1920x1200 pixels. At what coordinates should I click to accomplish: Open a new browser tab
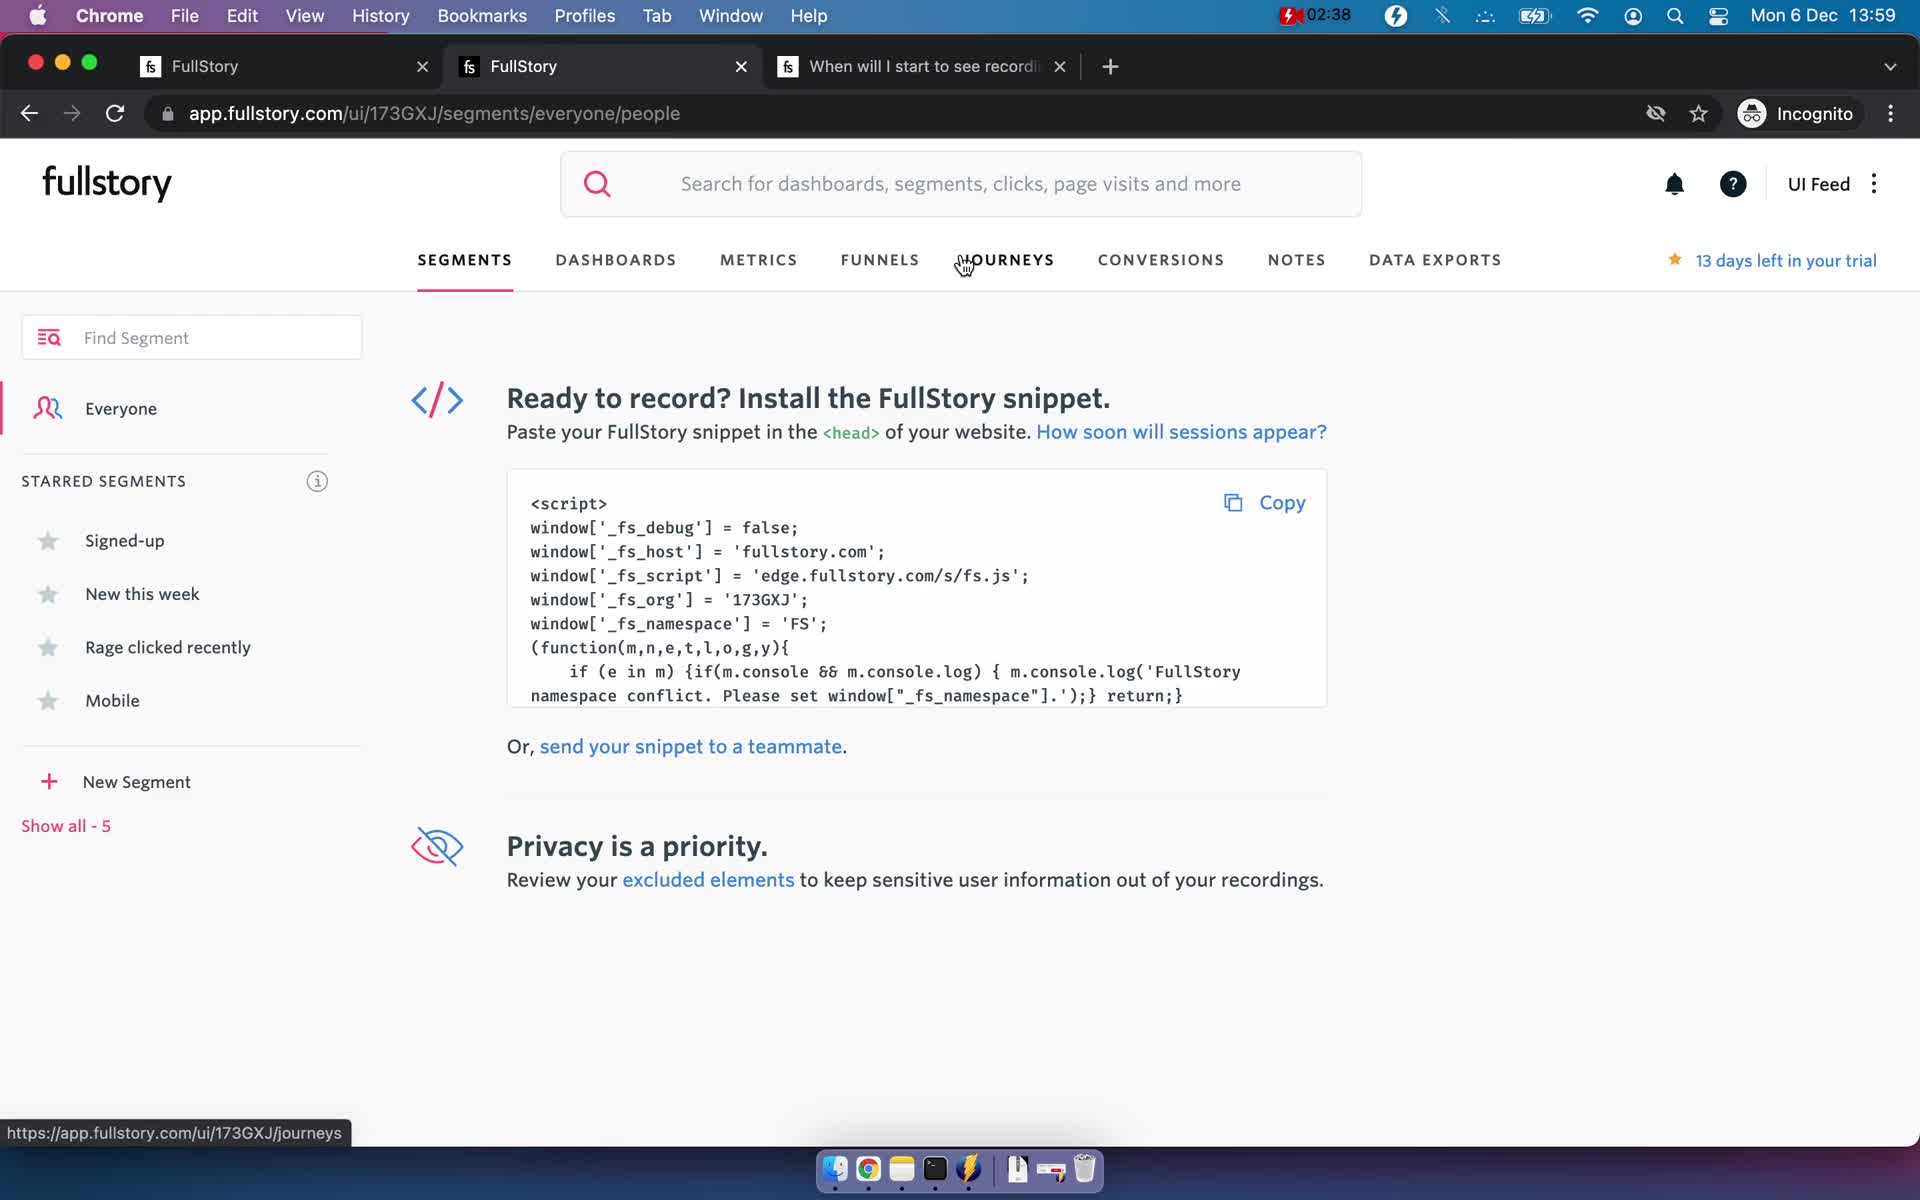pos(1110,66)
